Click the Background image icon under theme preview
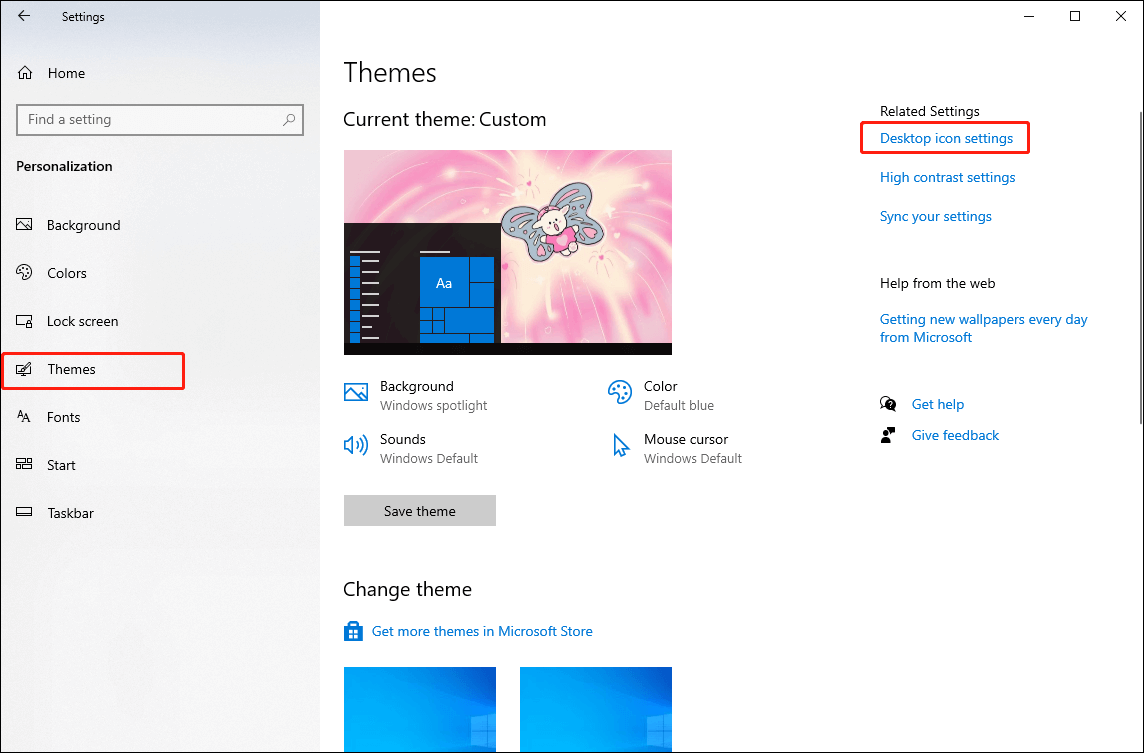Image resolution: width=1144 pixels, height=753 pixels. click(356, 393)
